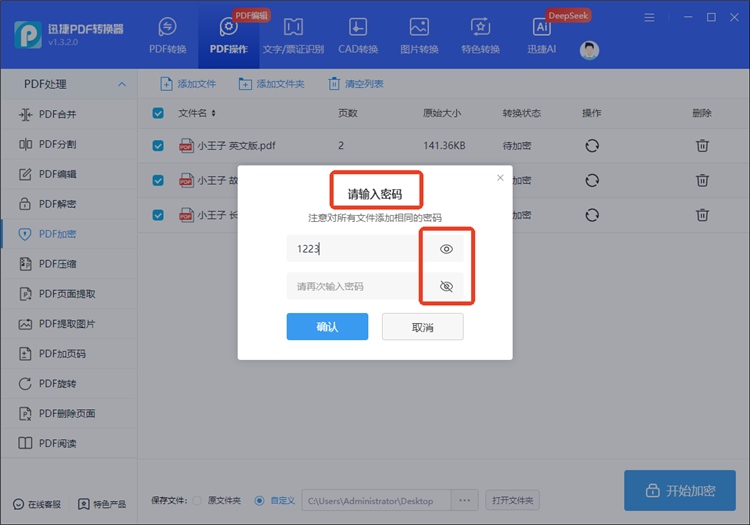This screenshot has width=750, height=525.
Task: Select PDF加密 in the sidebar
Action: [x=69, y=234]
